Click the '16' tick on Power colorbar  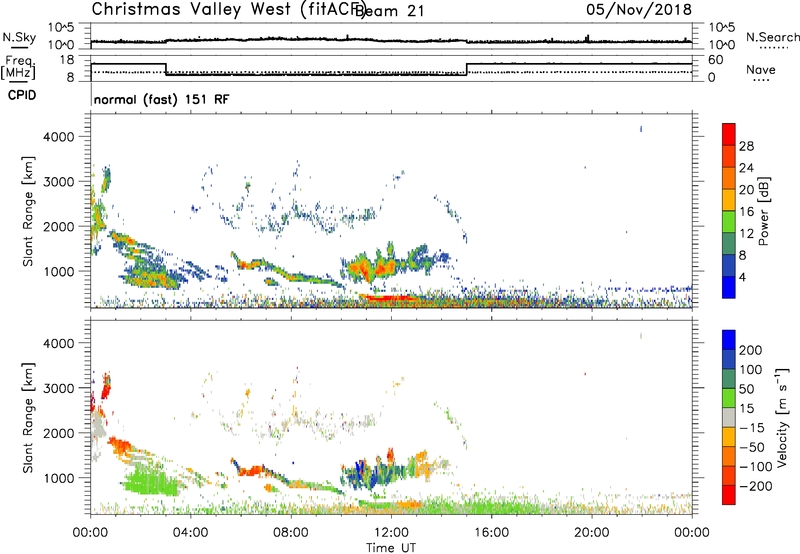746,212
